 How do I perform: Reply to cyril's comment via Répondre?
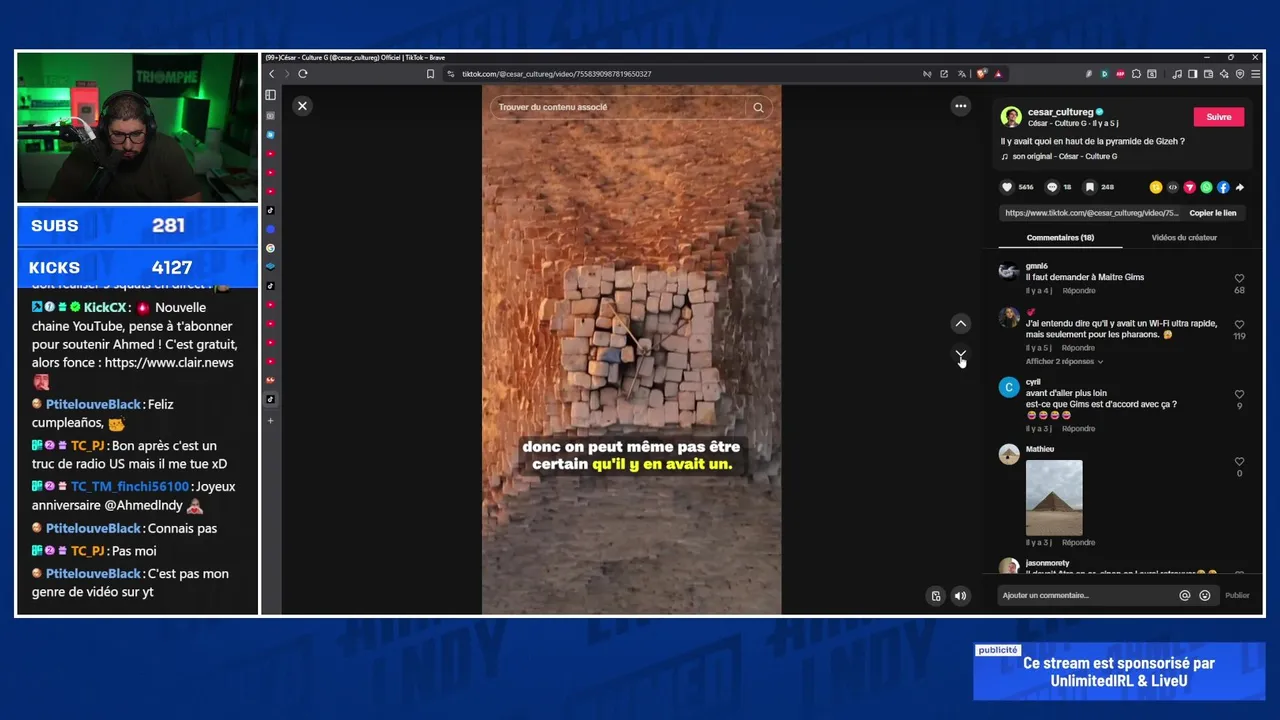[x=1079, y=429]
